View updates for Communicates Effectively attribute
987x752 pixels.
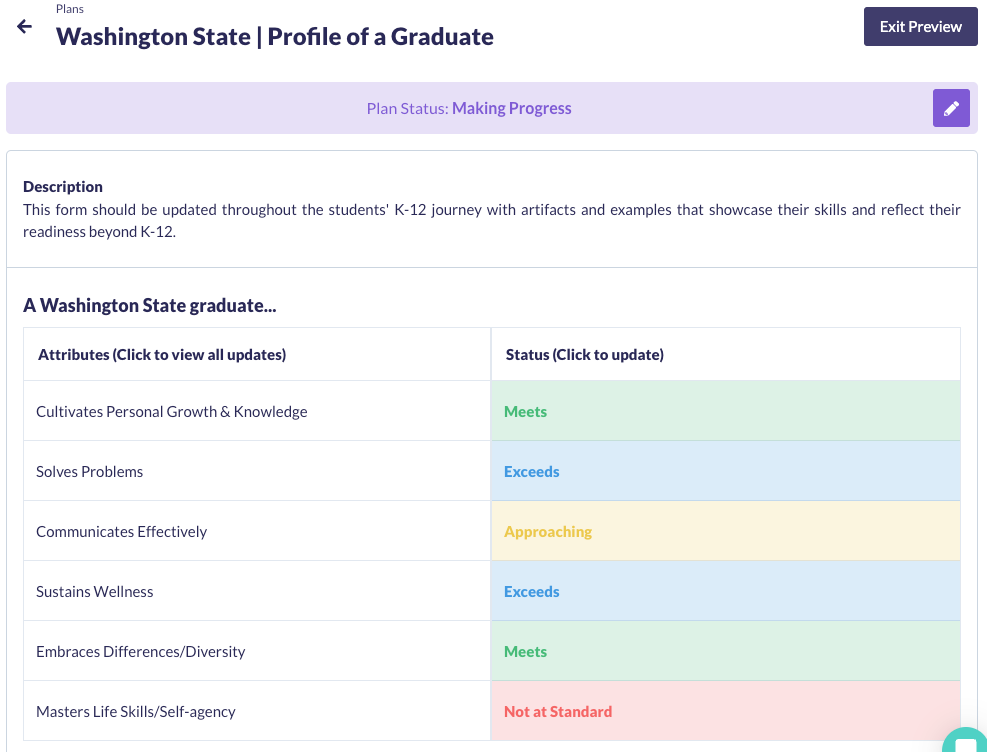(122, 531)
